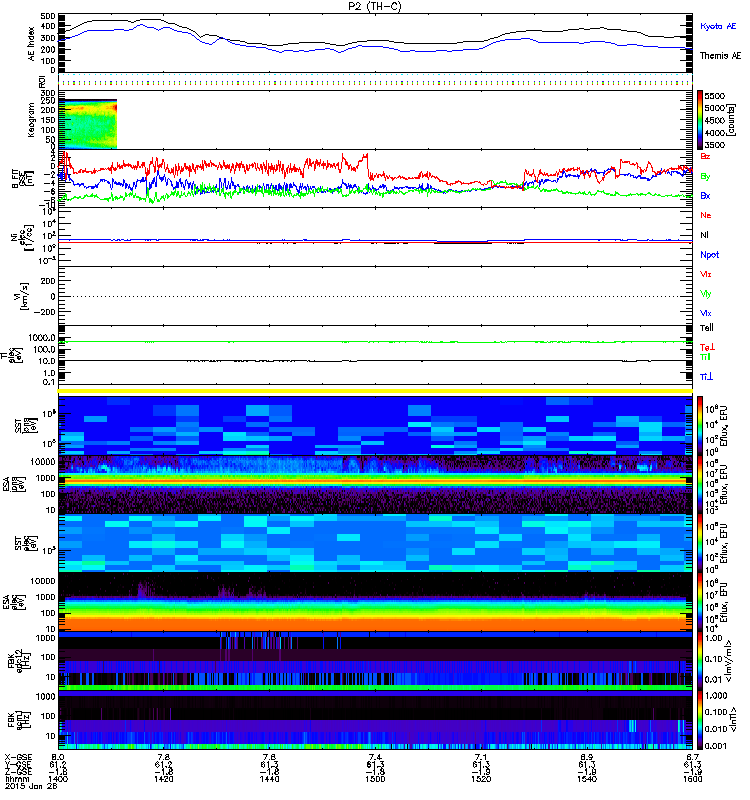The image size is (750, 800).
Task: Select the black 'Te‖' legend label
Action: point(707,328)
